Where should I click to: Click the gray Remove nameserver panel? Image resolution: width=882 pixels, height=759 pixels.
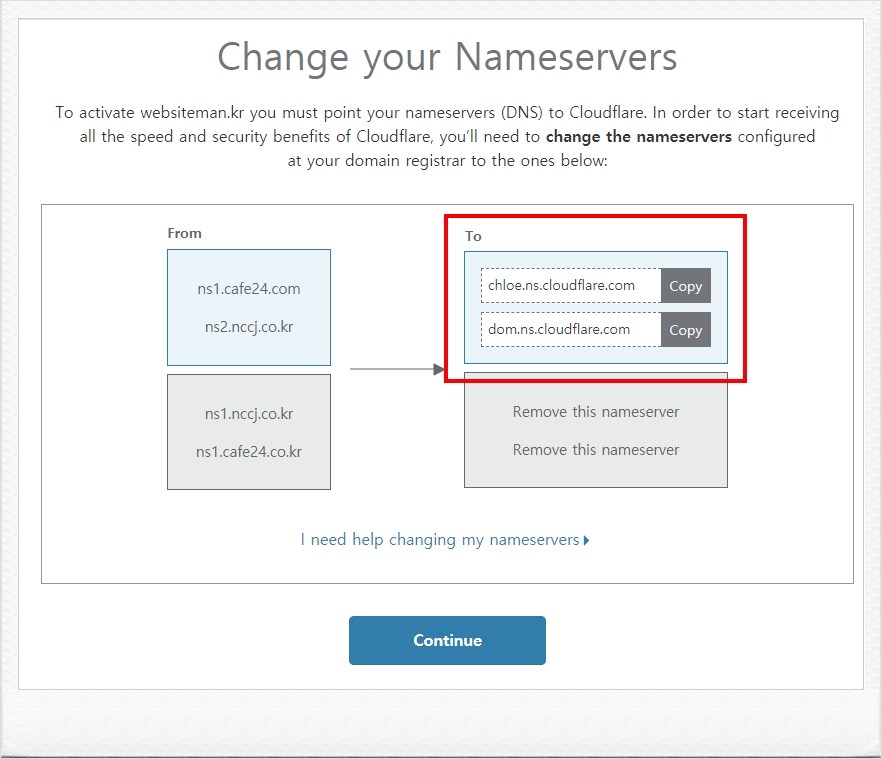click(x=596, y=430)
